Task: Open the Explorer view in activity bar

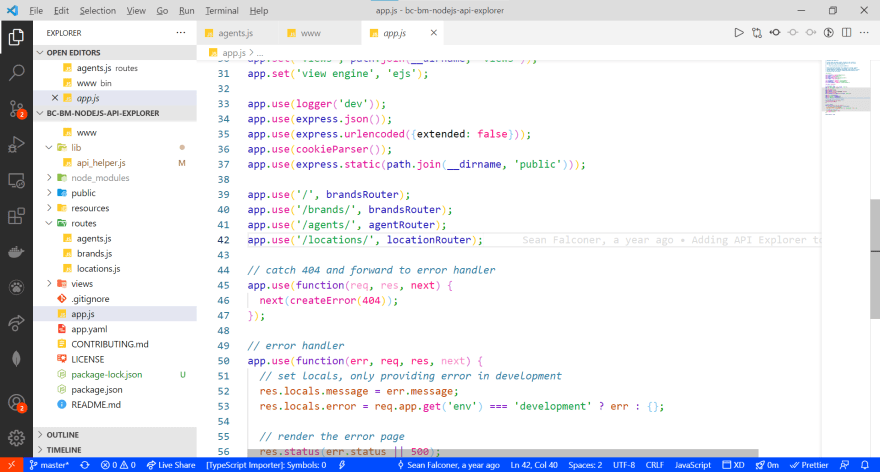Action: pos(16,37)
